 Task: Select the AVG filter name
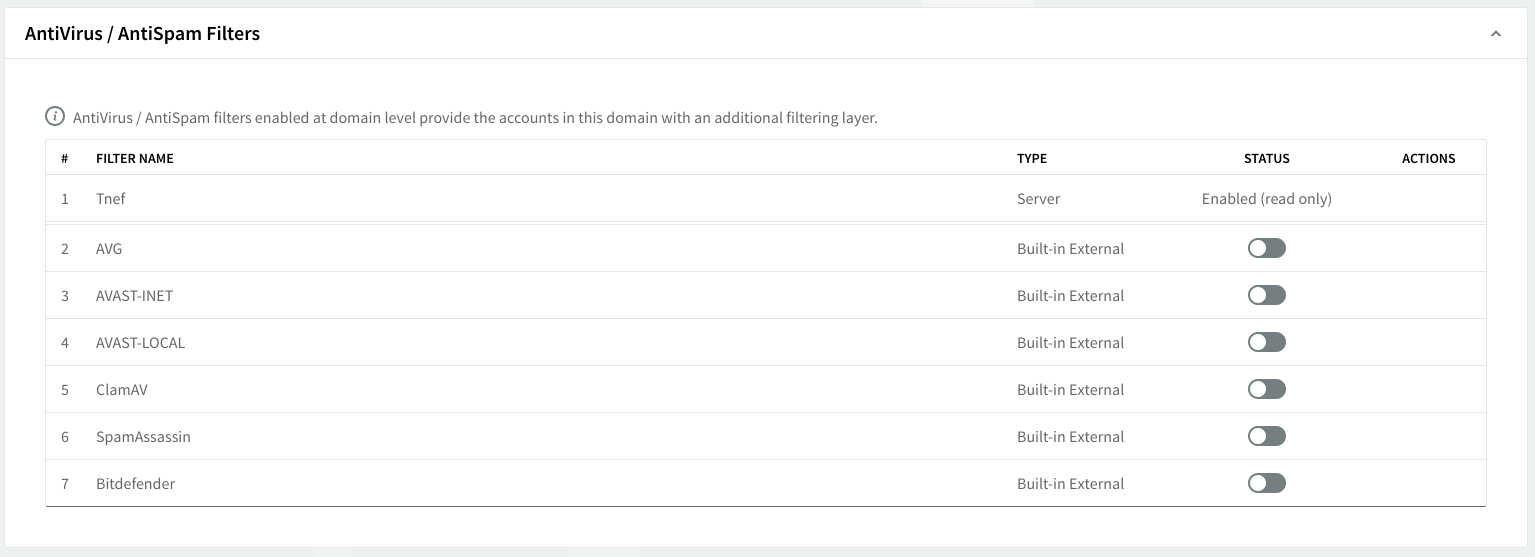109,249
